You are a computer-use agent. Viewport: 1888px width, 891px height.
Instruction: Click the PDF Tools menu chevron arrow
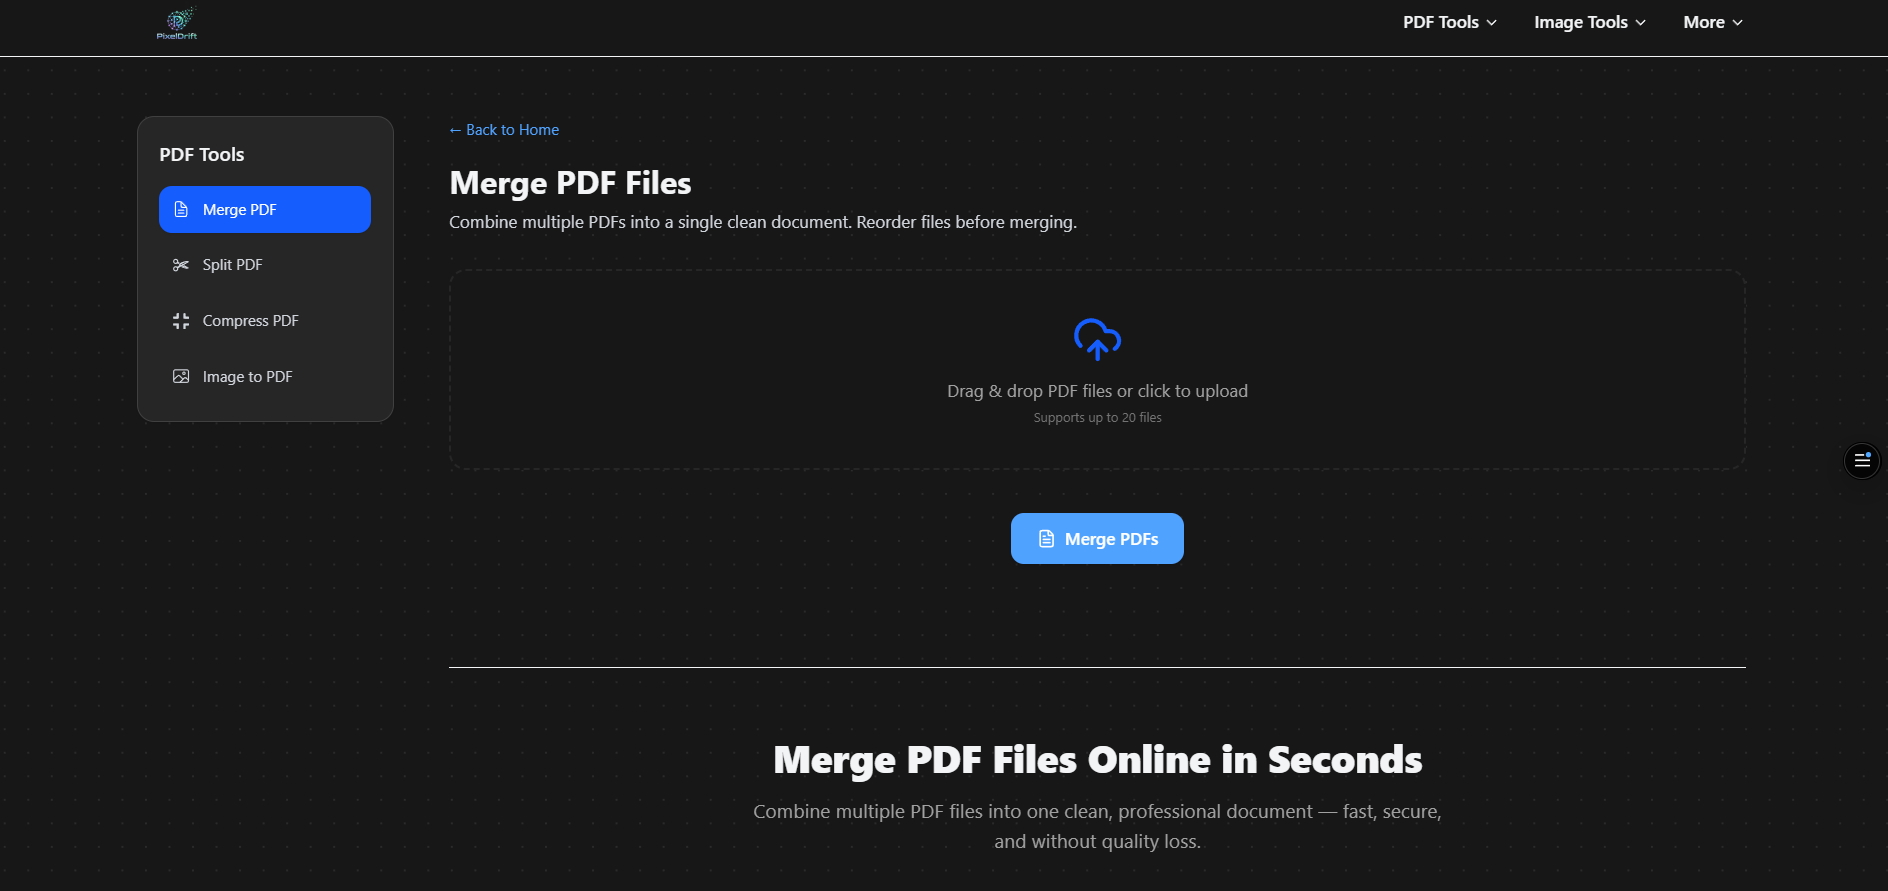[x=1492, y=23]
